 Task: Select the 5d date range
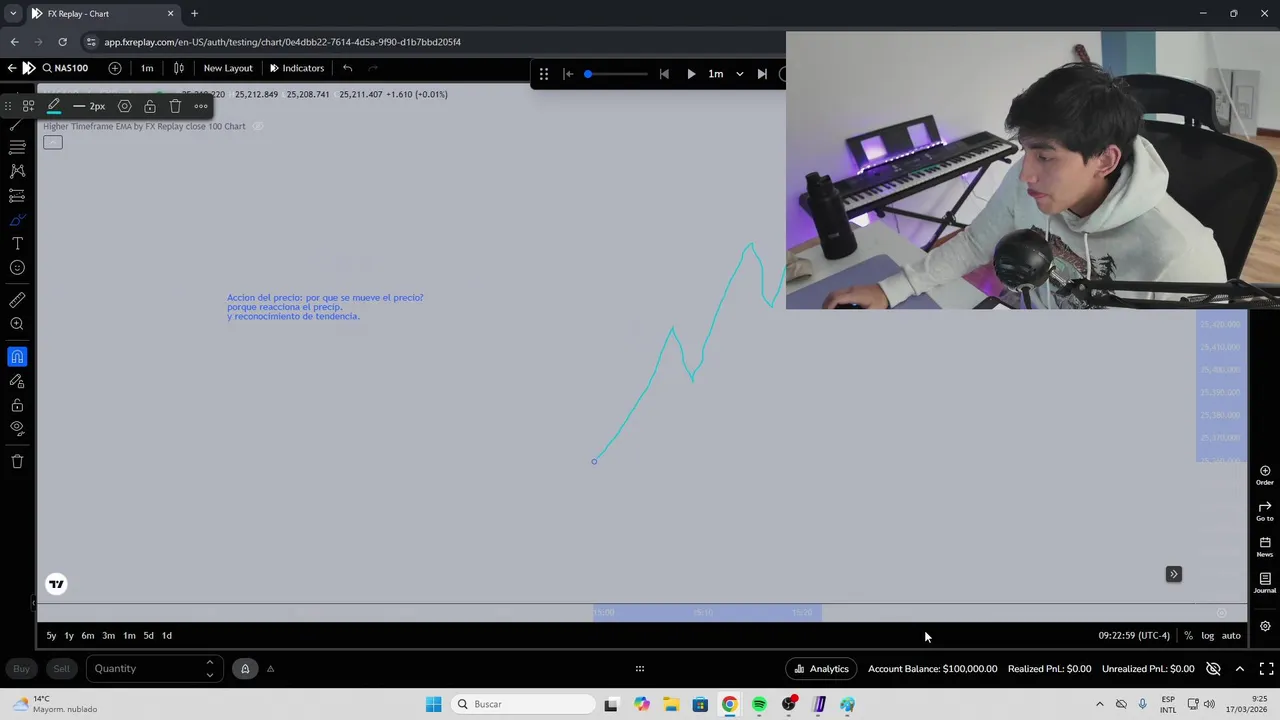pyautogui.click(x=148, y=635)
